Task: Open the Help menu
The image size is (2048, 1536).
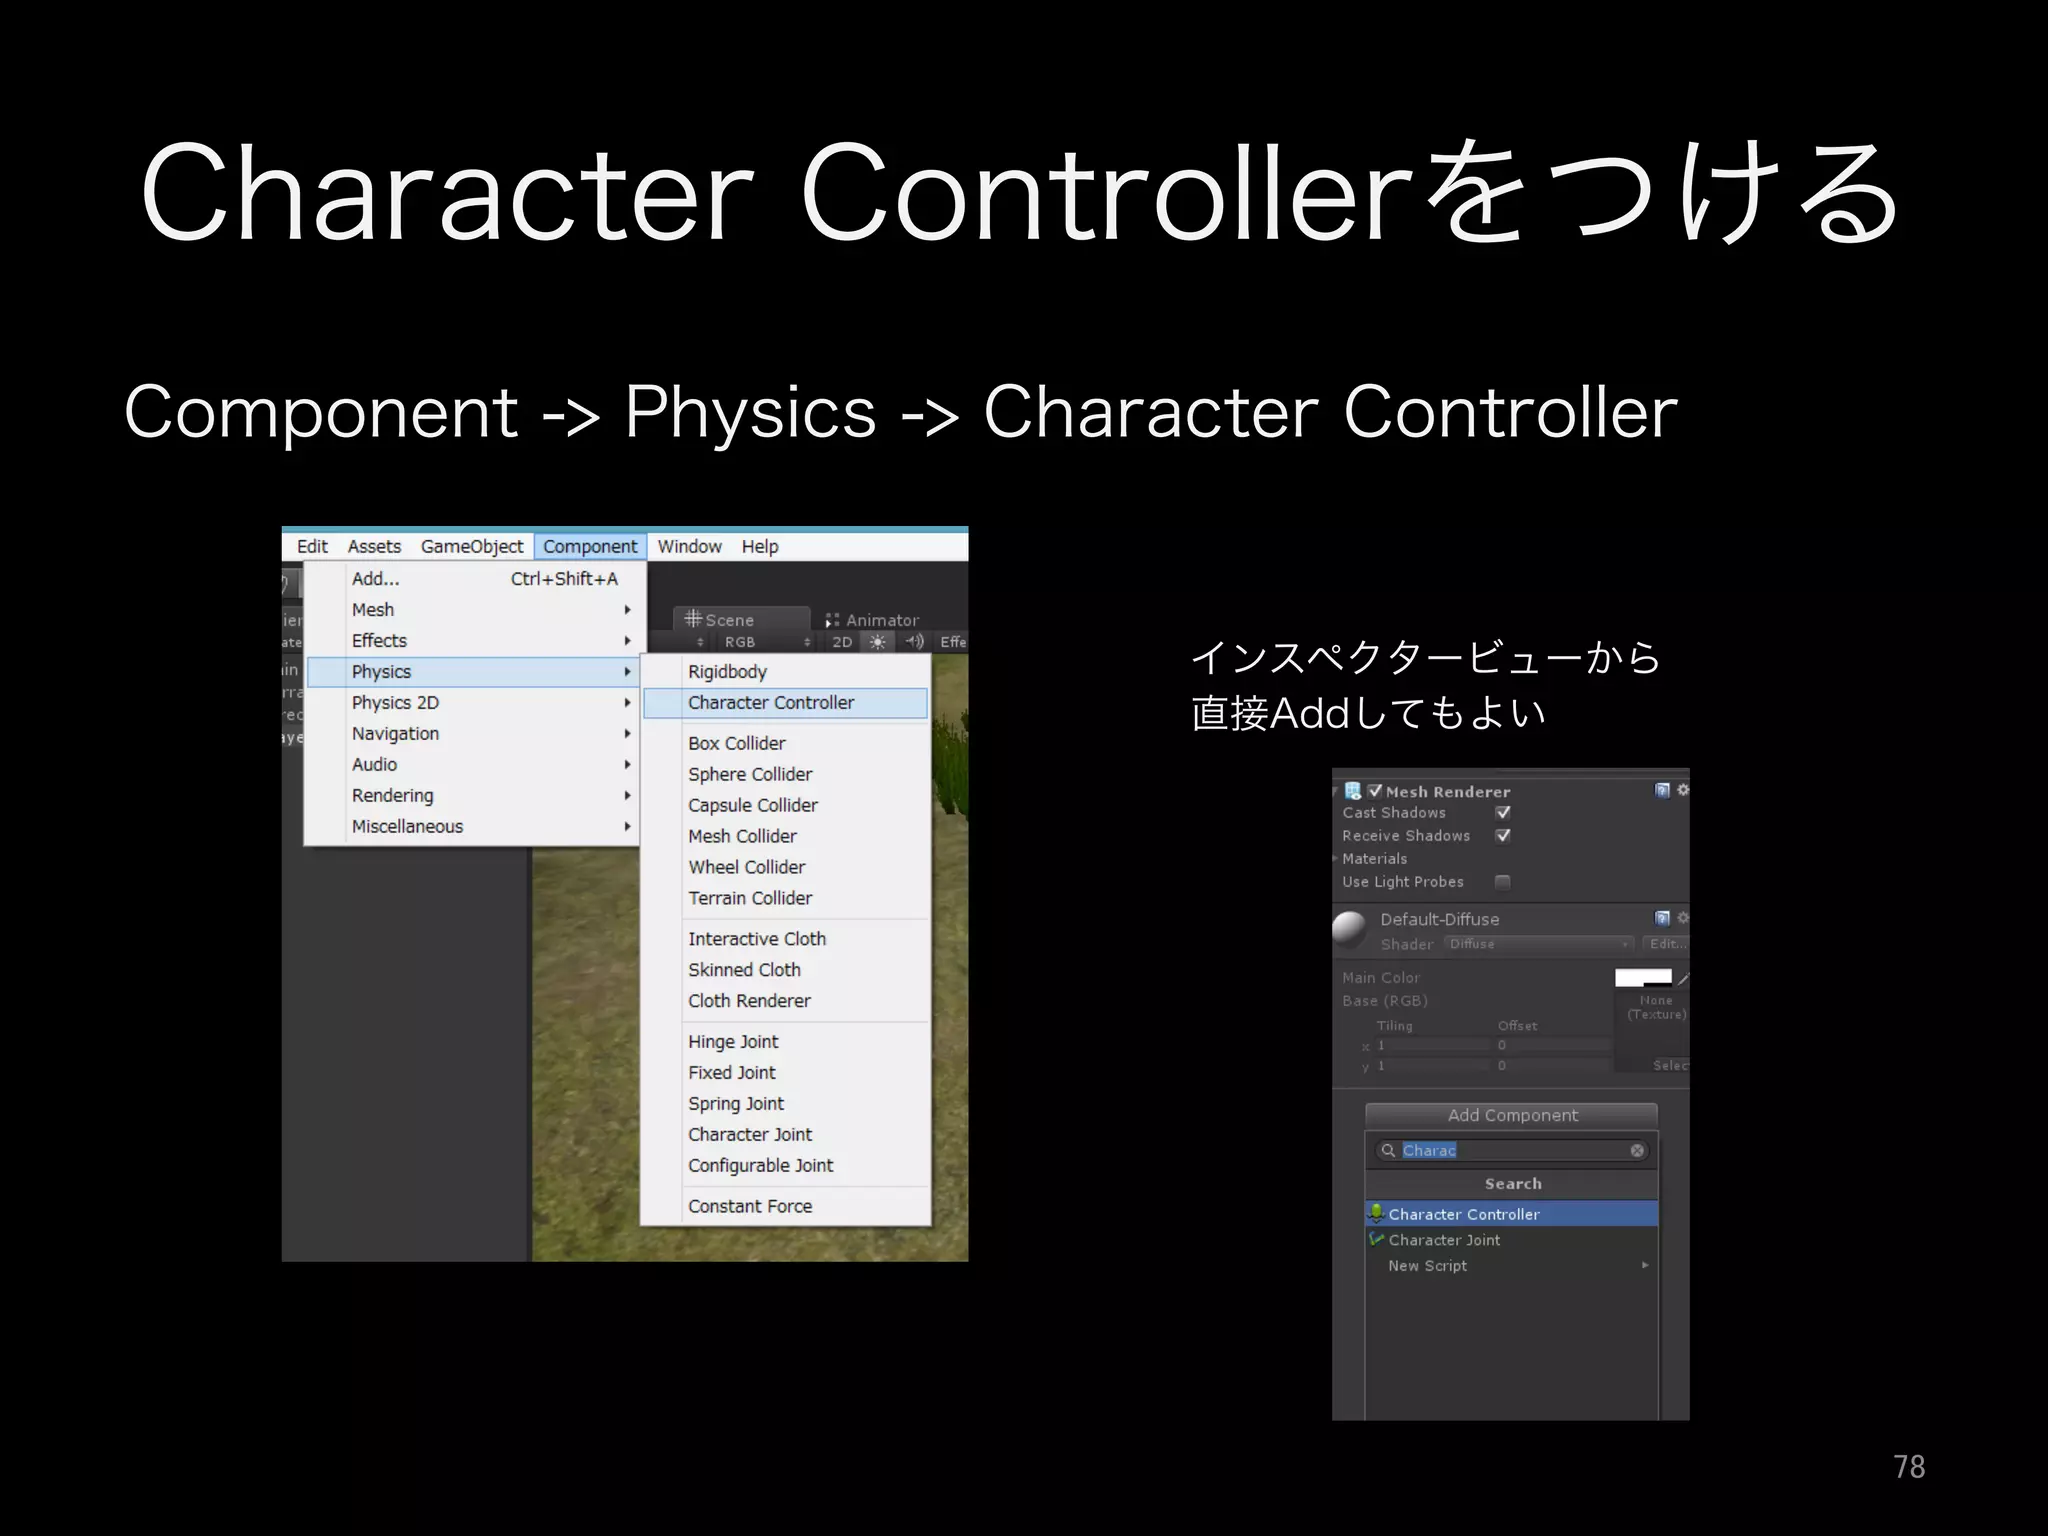Action: click(x=760, y=547)
